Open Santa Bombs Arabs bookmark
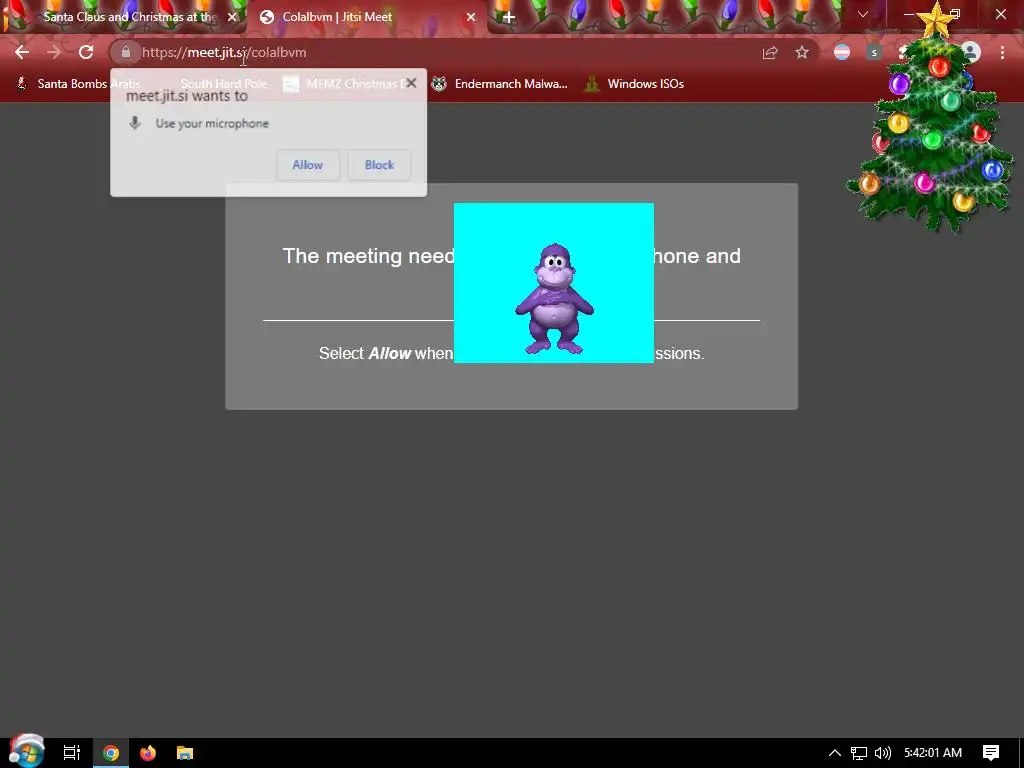The image size is (1024, 768). coord(78,84)
